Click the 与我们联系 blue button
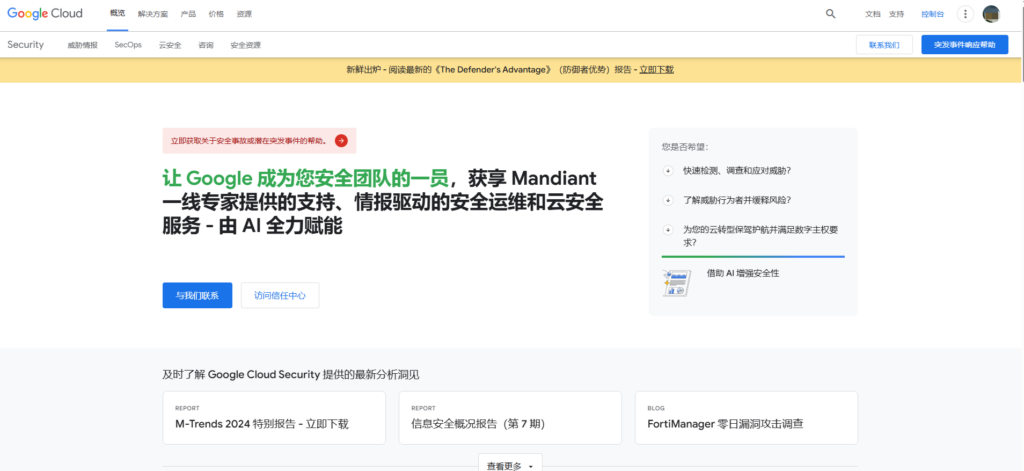Screen dimensions: 1024x471 click(197, 295)
